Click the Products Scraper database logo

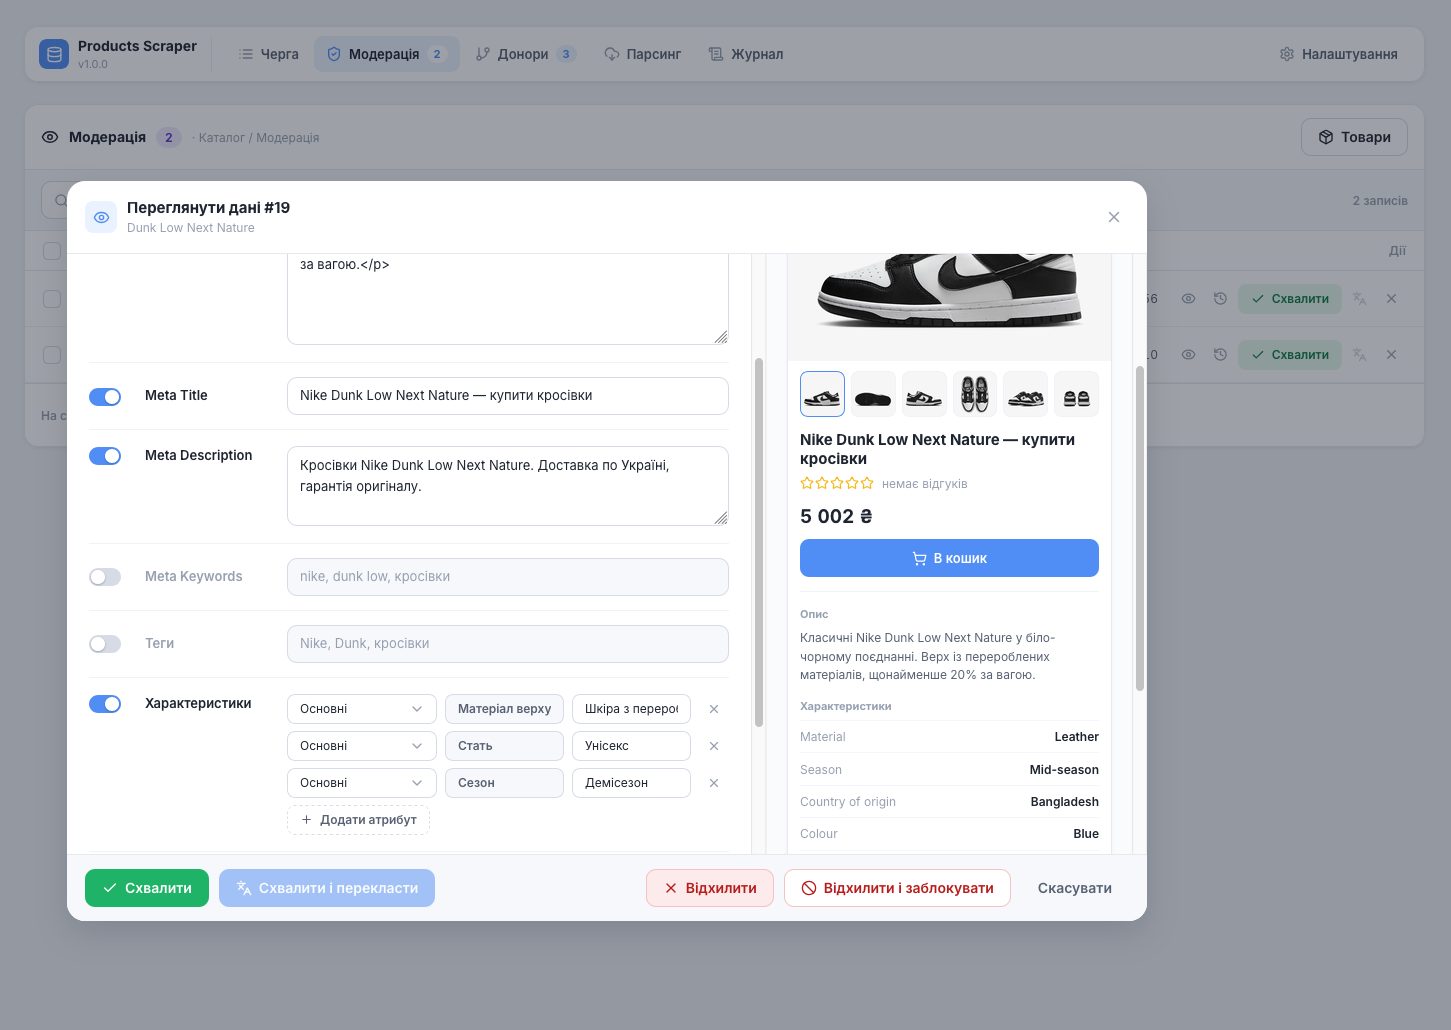pos(54,54)
